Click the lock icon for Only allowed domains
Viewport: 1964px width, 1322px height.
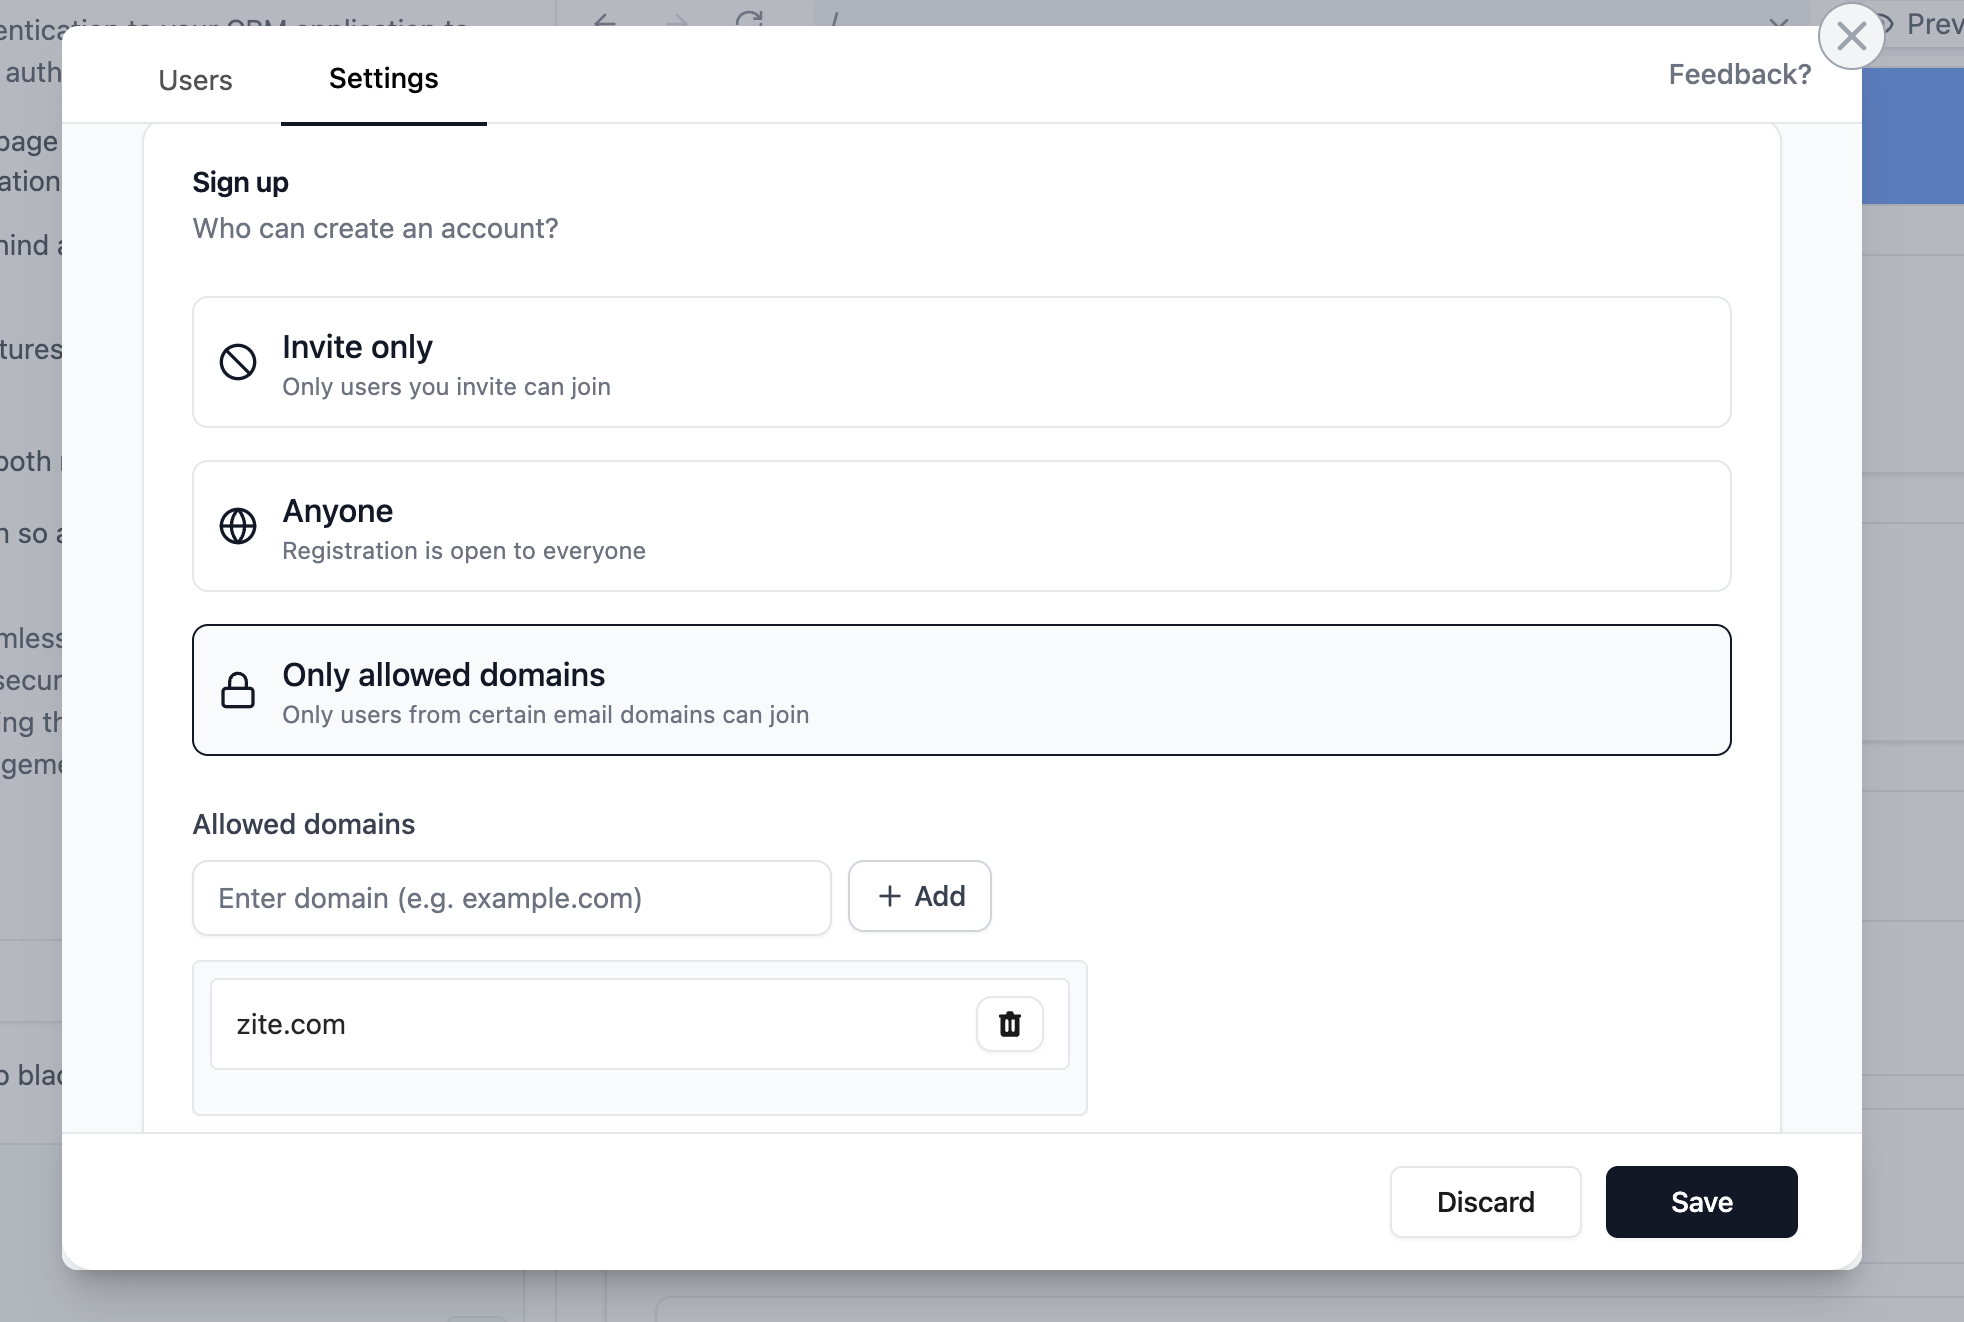[x=238, y=689]
